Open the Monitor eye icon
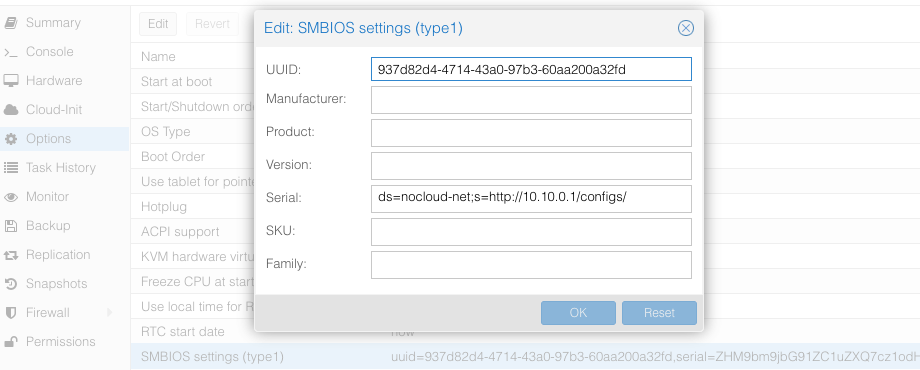Image resolution: width=920 pixels, height=370 pixels. coord(11,197)
